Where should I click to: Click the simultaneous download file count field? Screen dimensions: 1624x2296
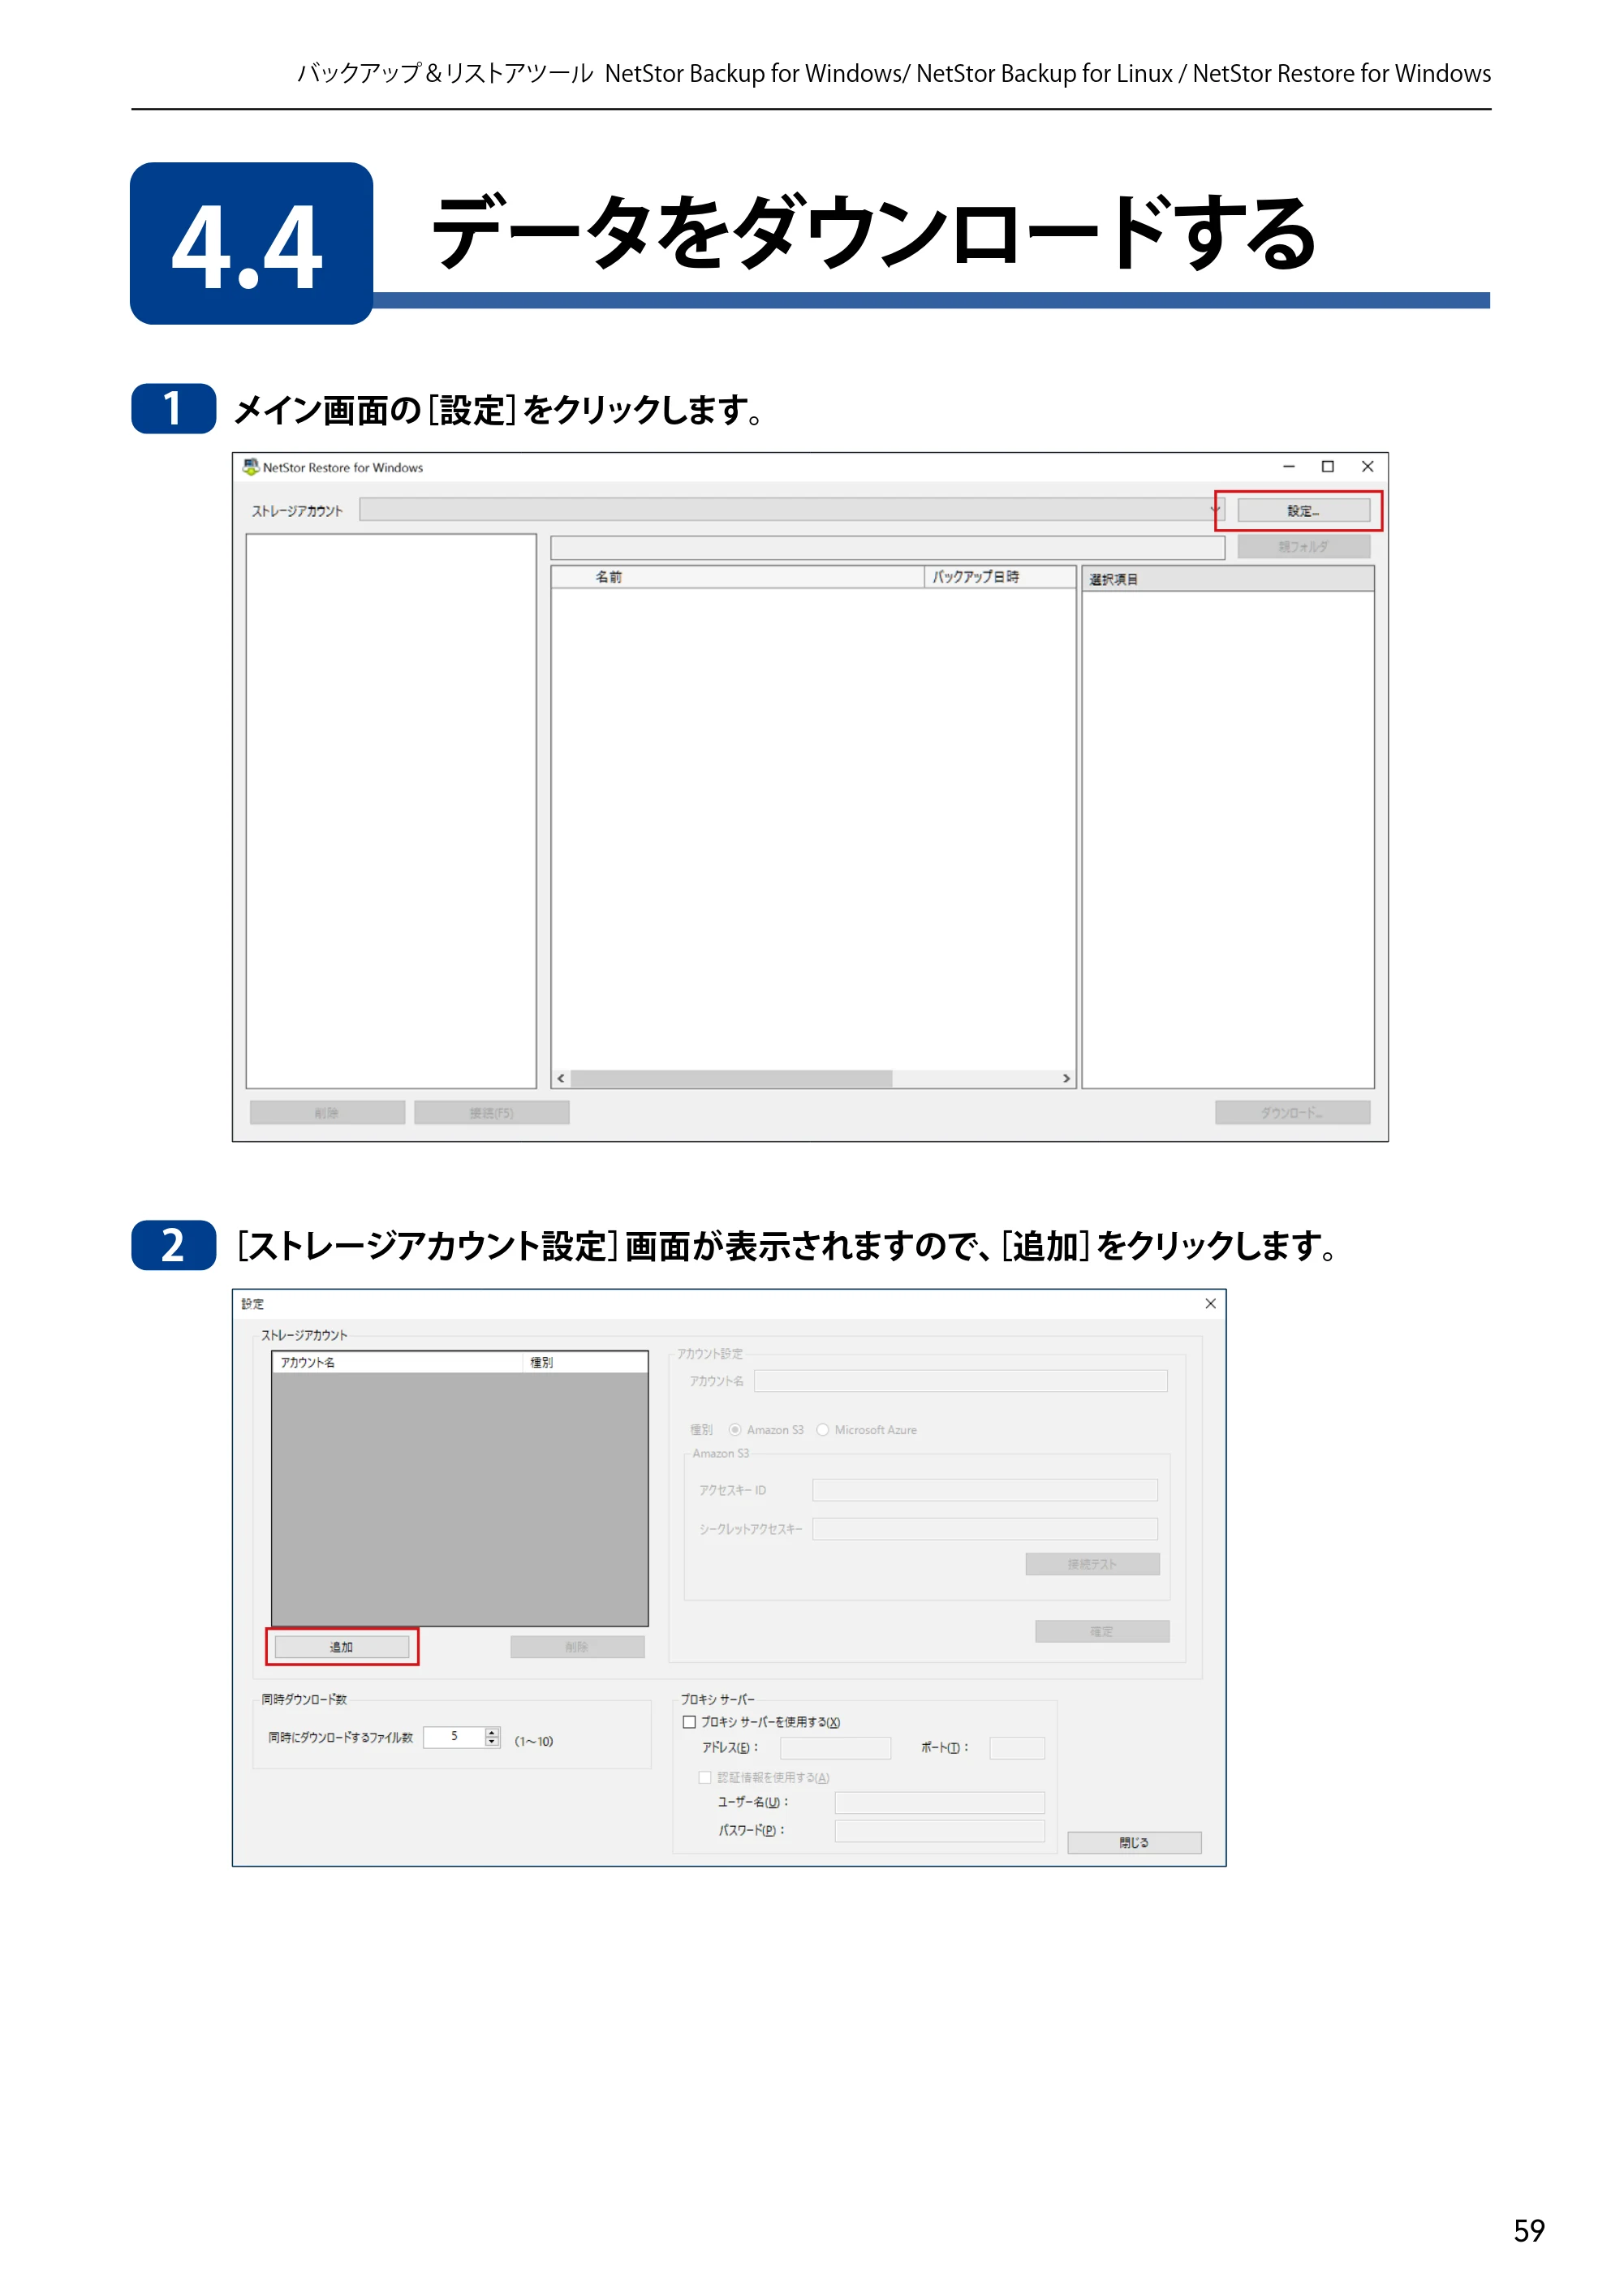tap(454, 1737)
